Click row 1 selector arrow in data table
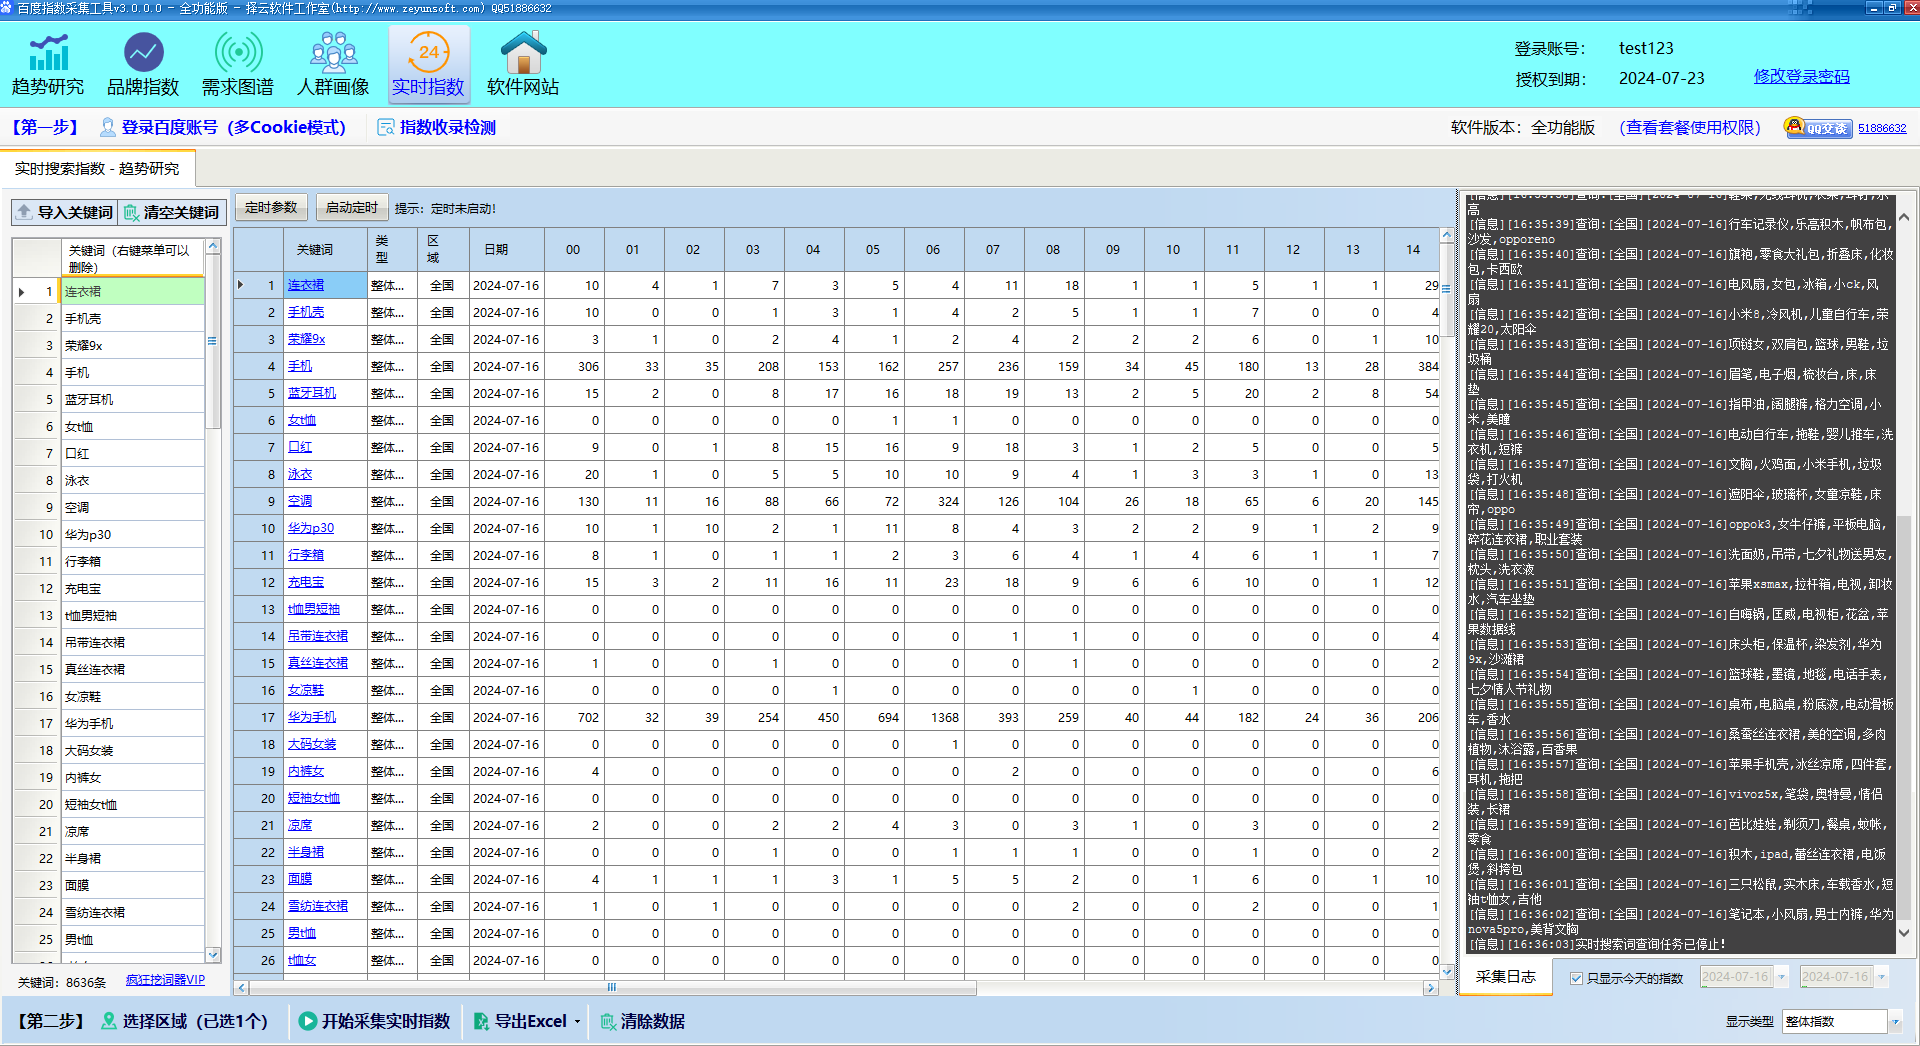 coord(240,285)
